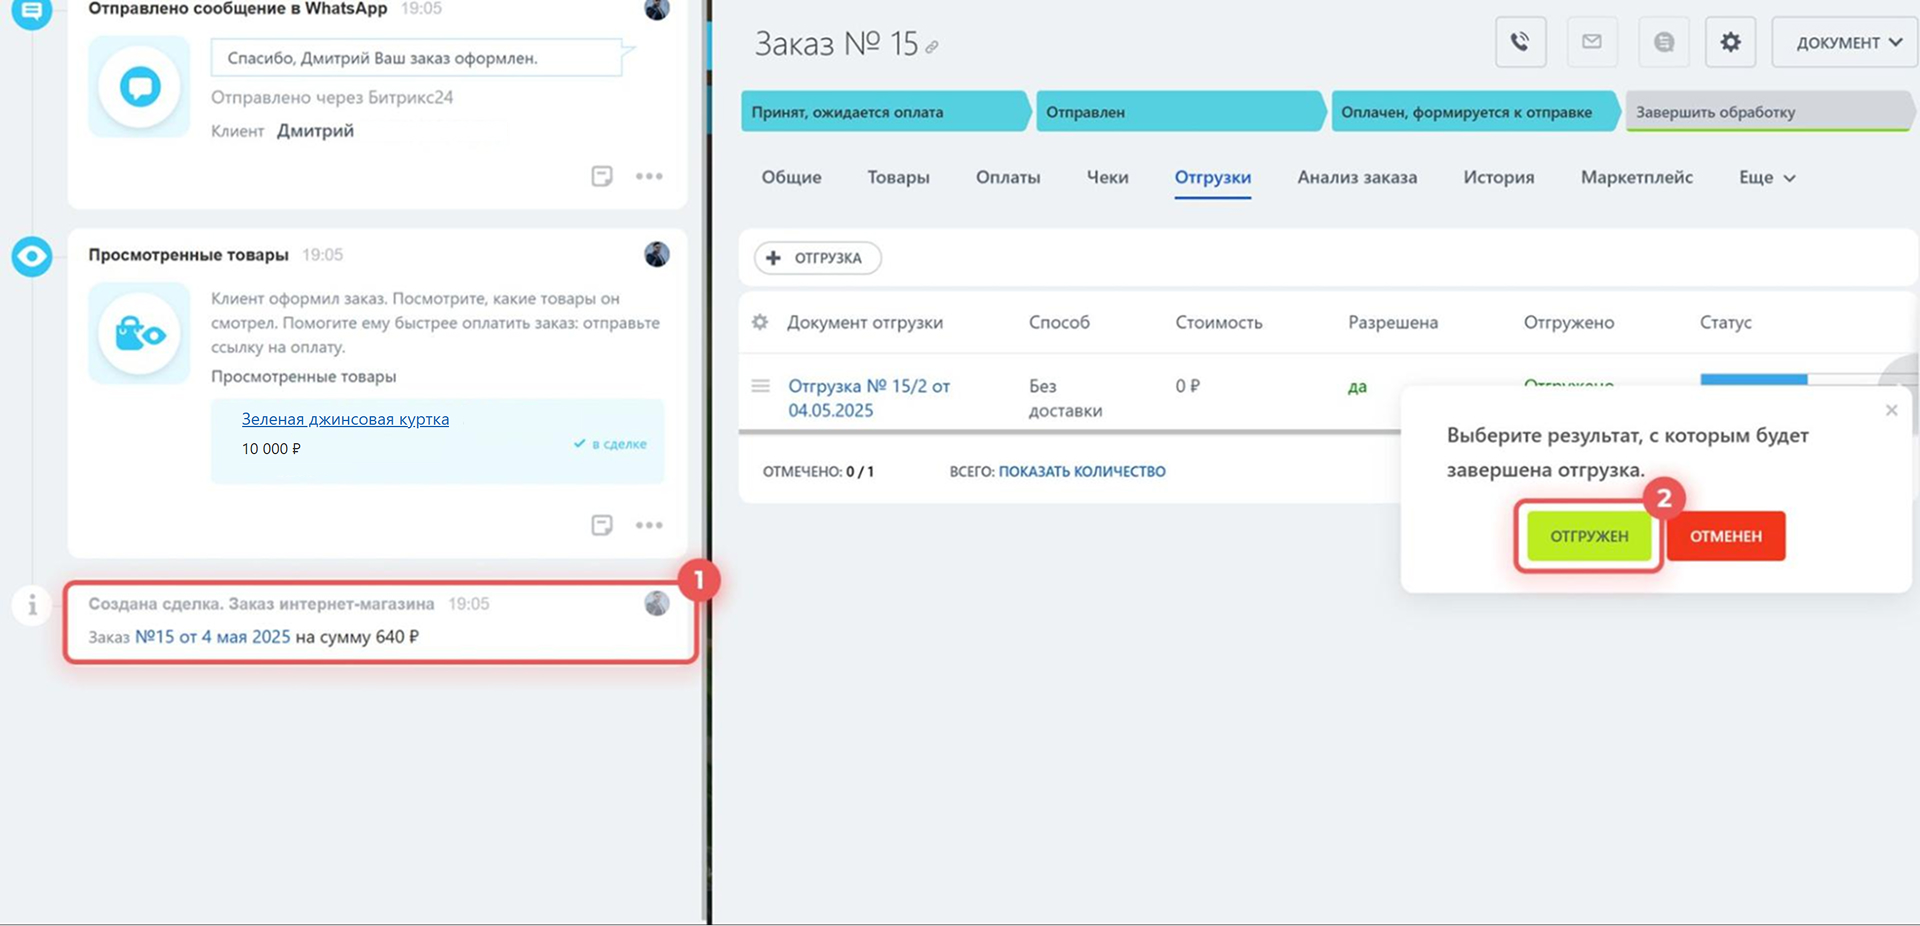Open order settings gear button
Screen dimensions: 1920x926
(1730, 42)
